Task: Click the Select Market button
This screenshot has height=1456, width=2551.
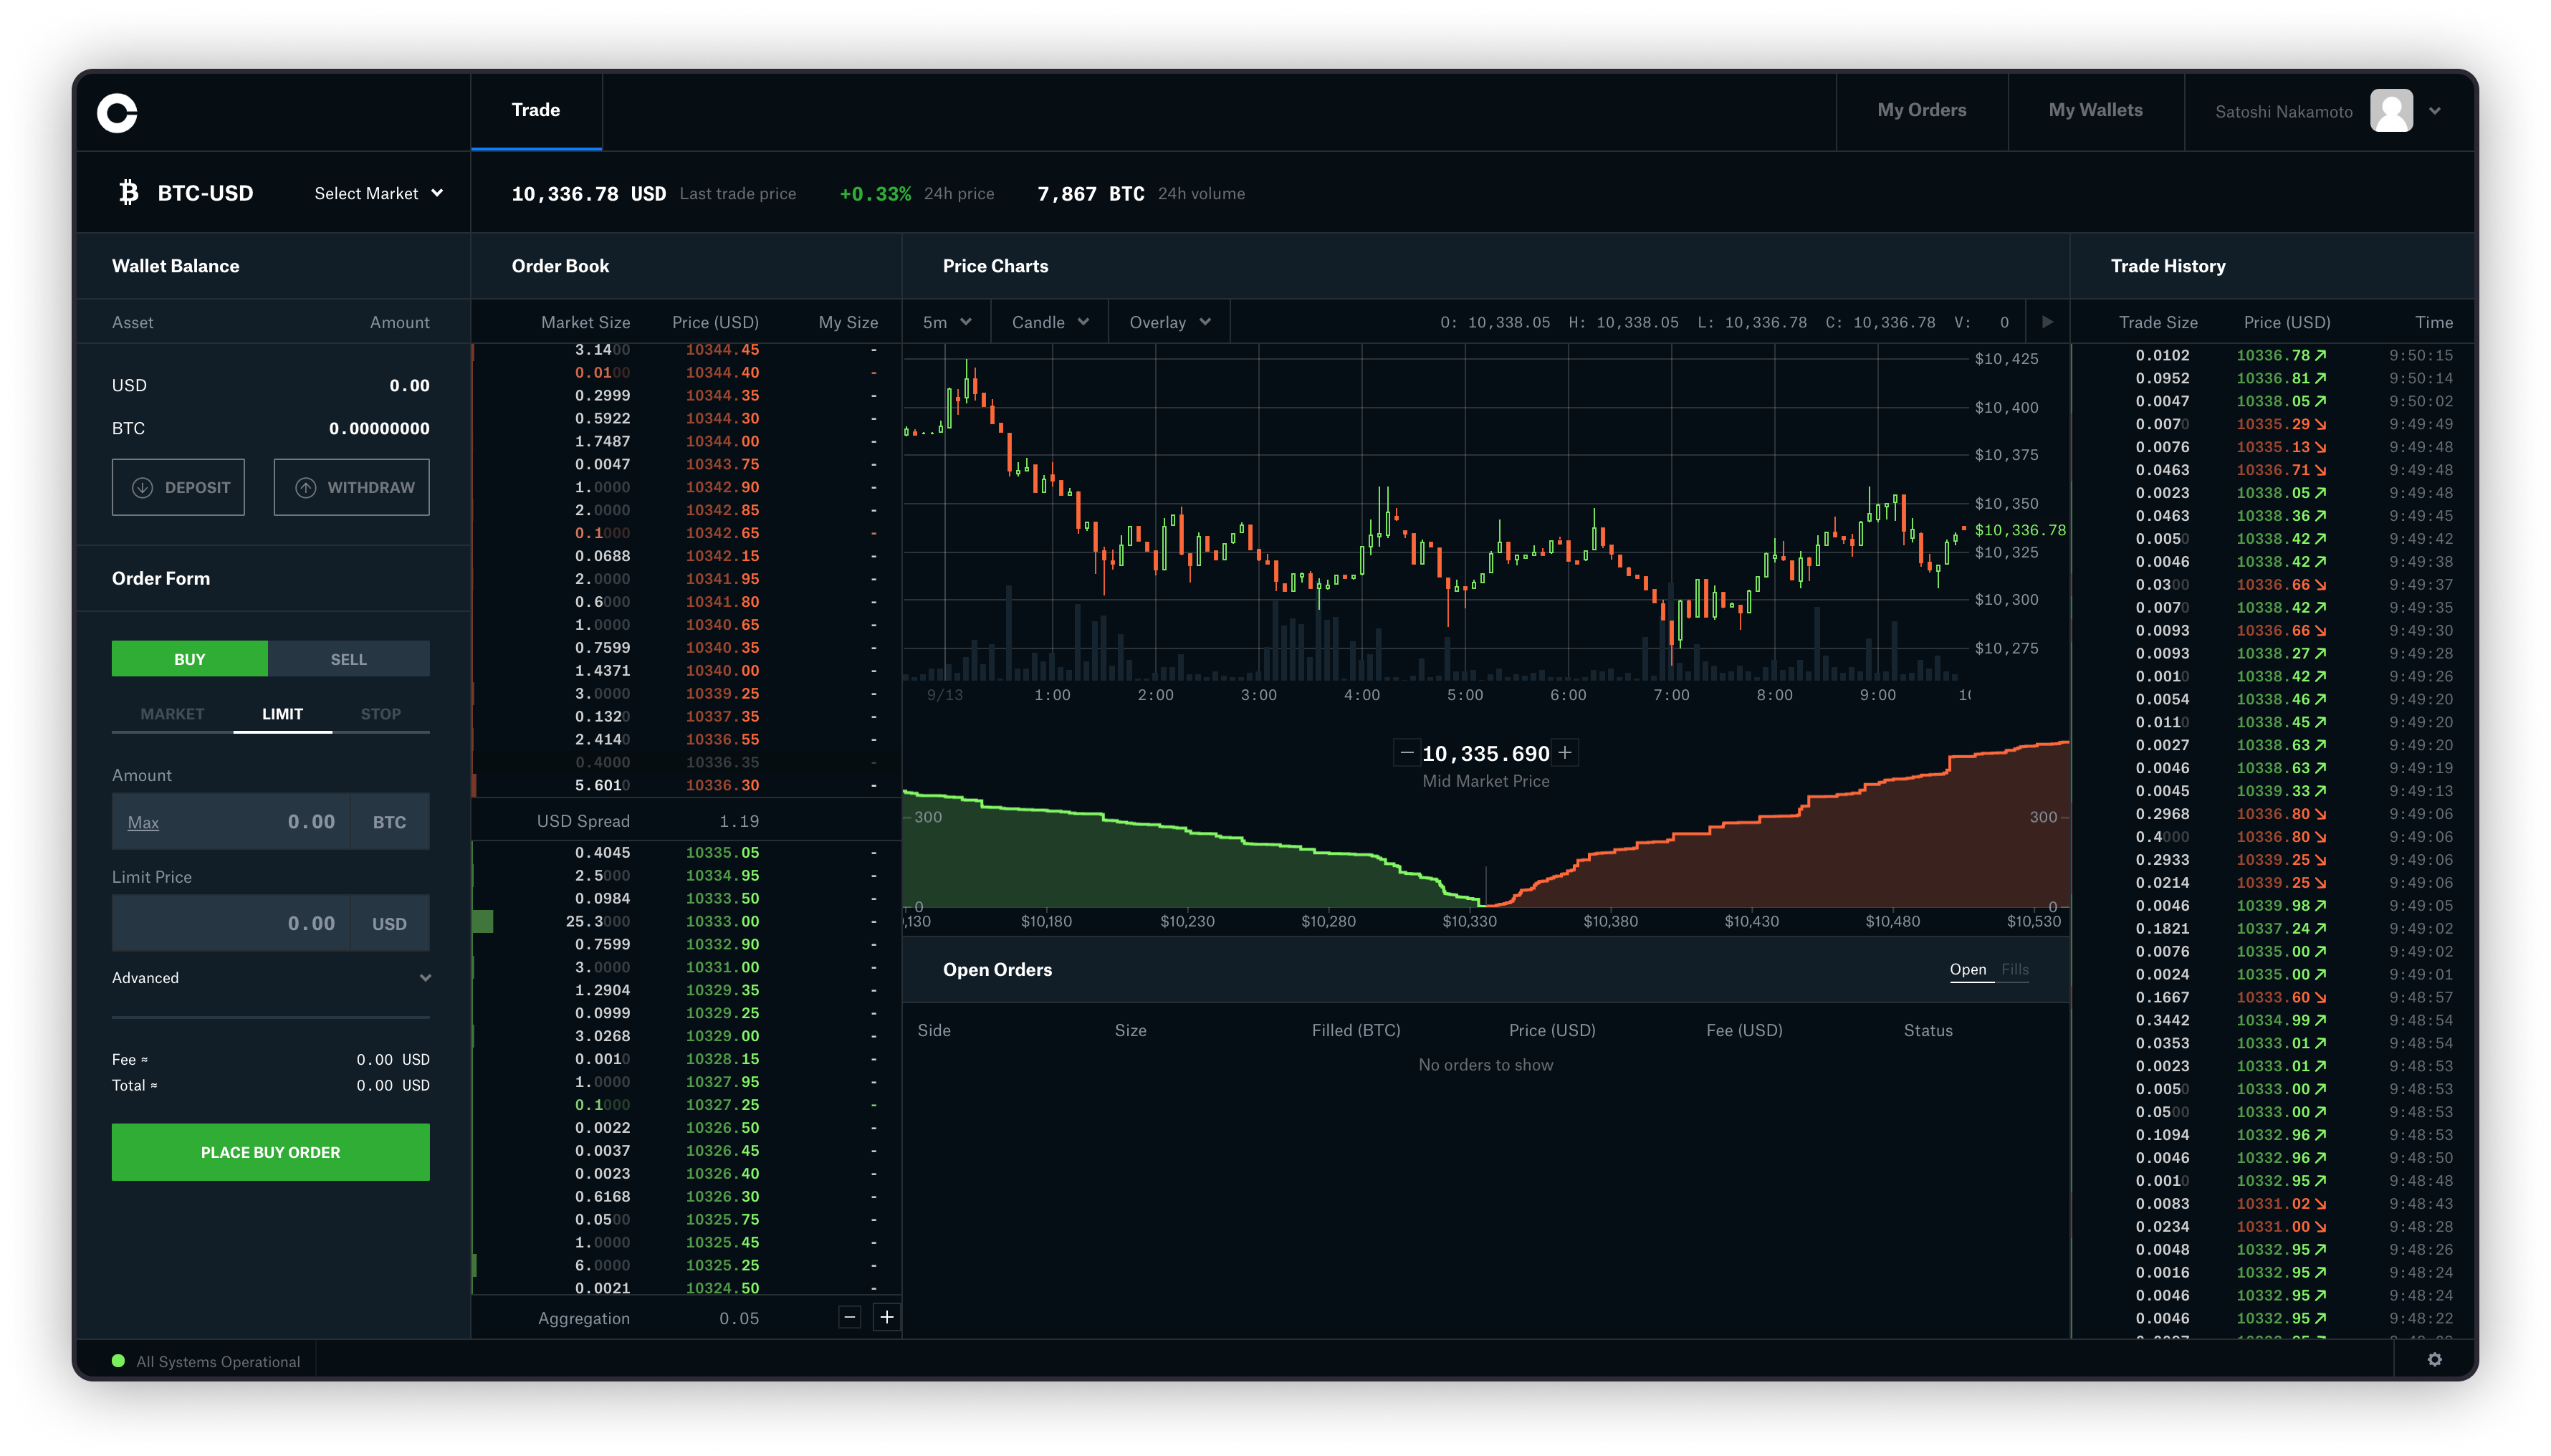Action: tap(378, 193)
